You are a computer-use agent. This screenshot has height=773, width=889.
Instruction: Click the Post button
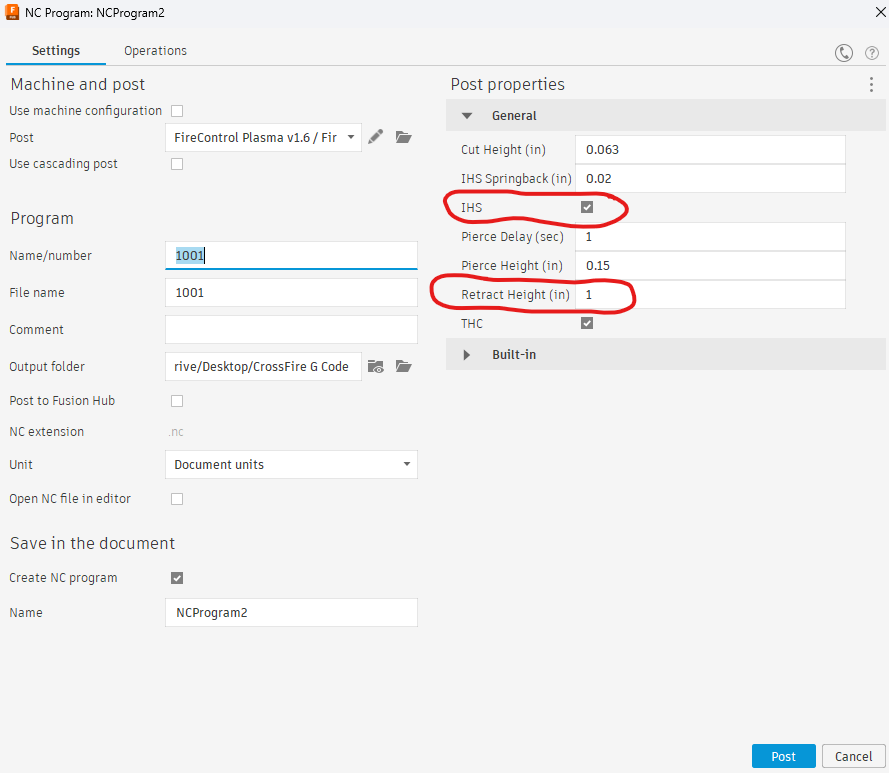tap(783, 756)
